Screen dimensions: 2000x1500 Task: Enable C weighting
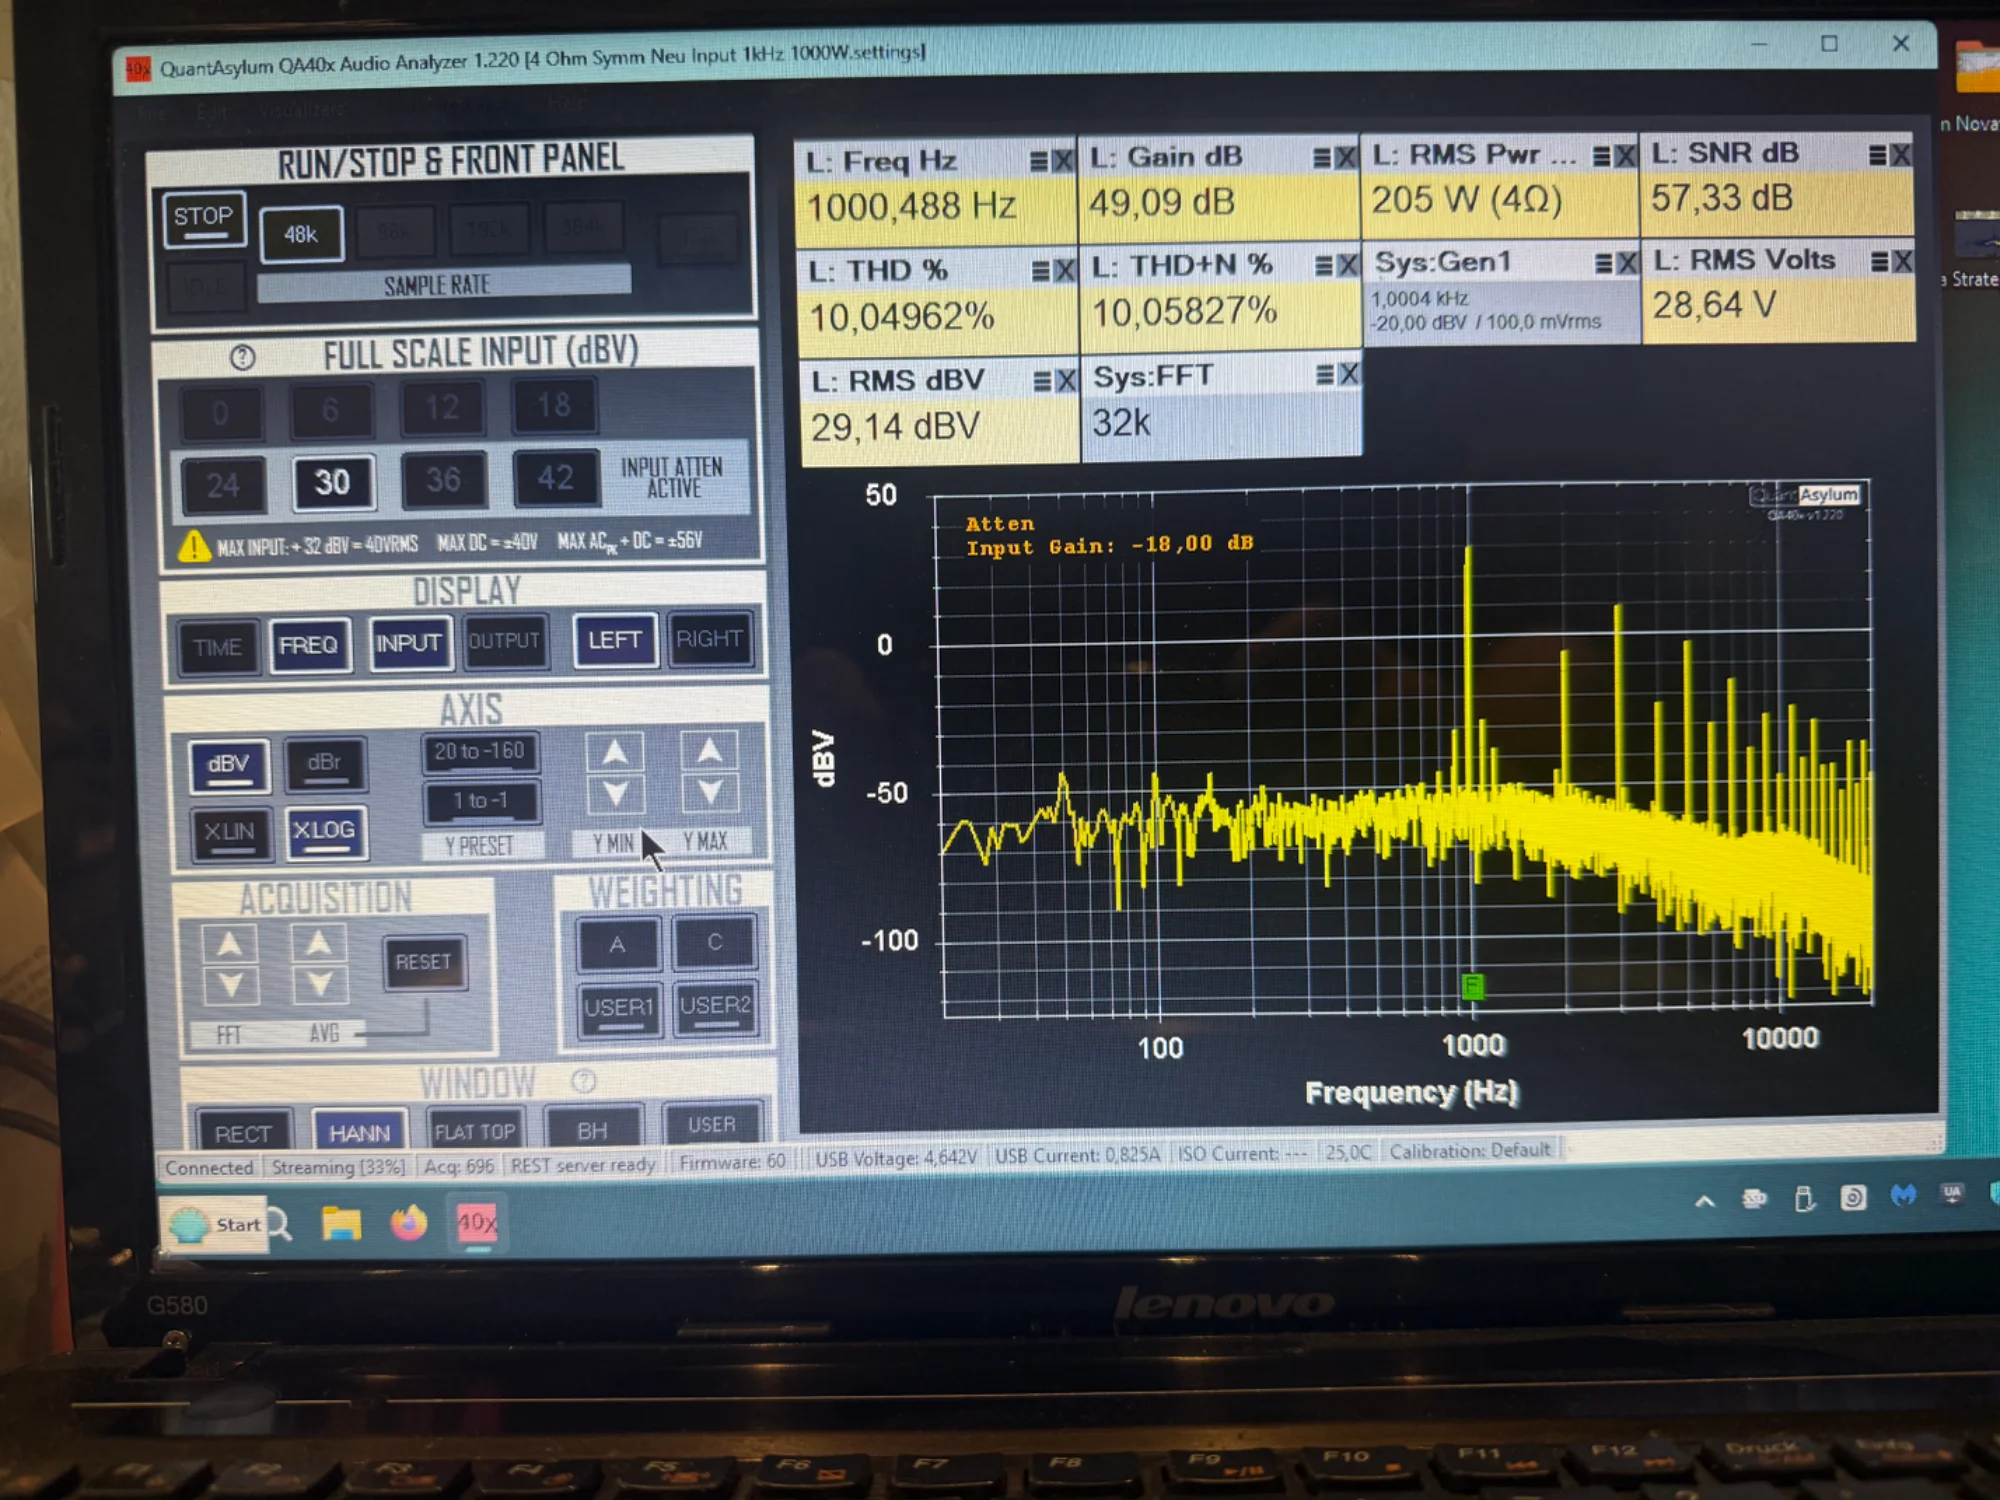click(714, 943)
